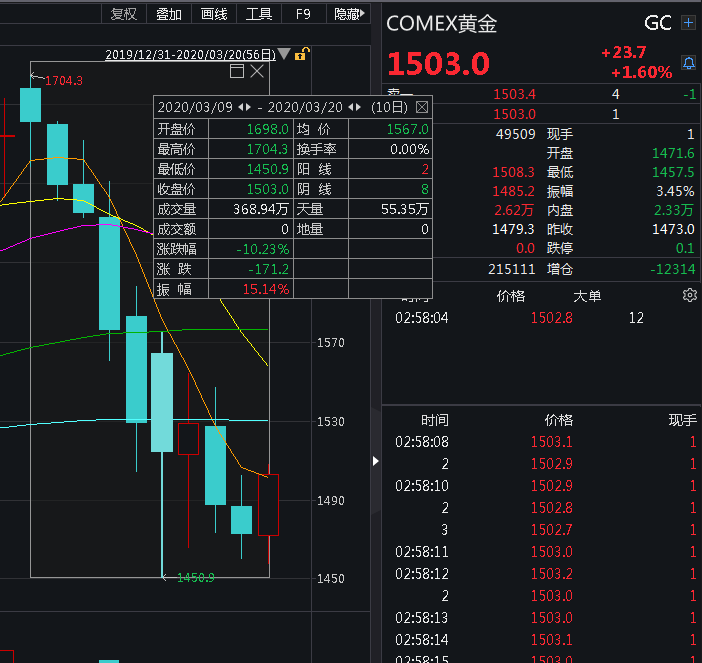Collapse side panel with white arrow
This screenshot has height=663, width=702.
(376, 461)
